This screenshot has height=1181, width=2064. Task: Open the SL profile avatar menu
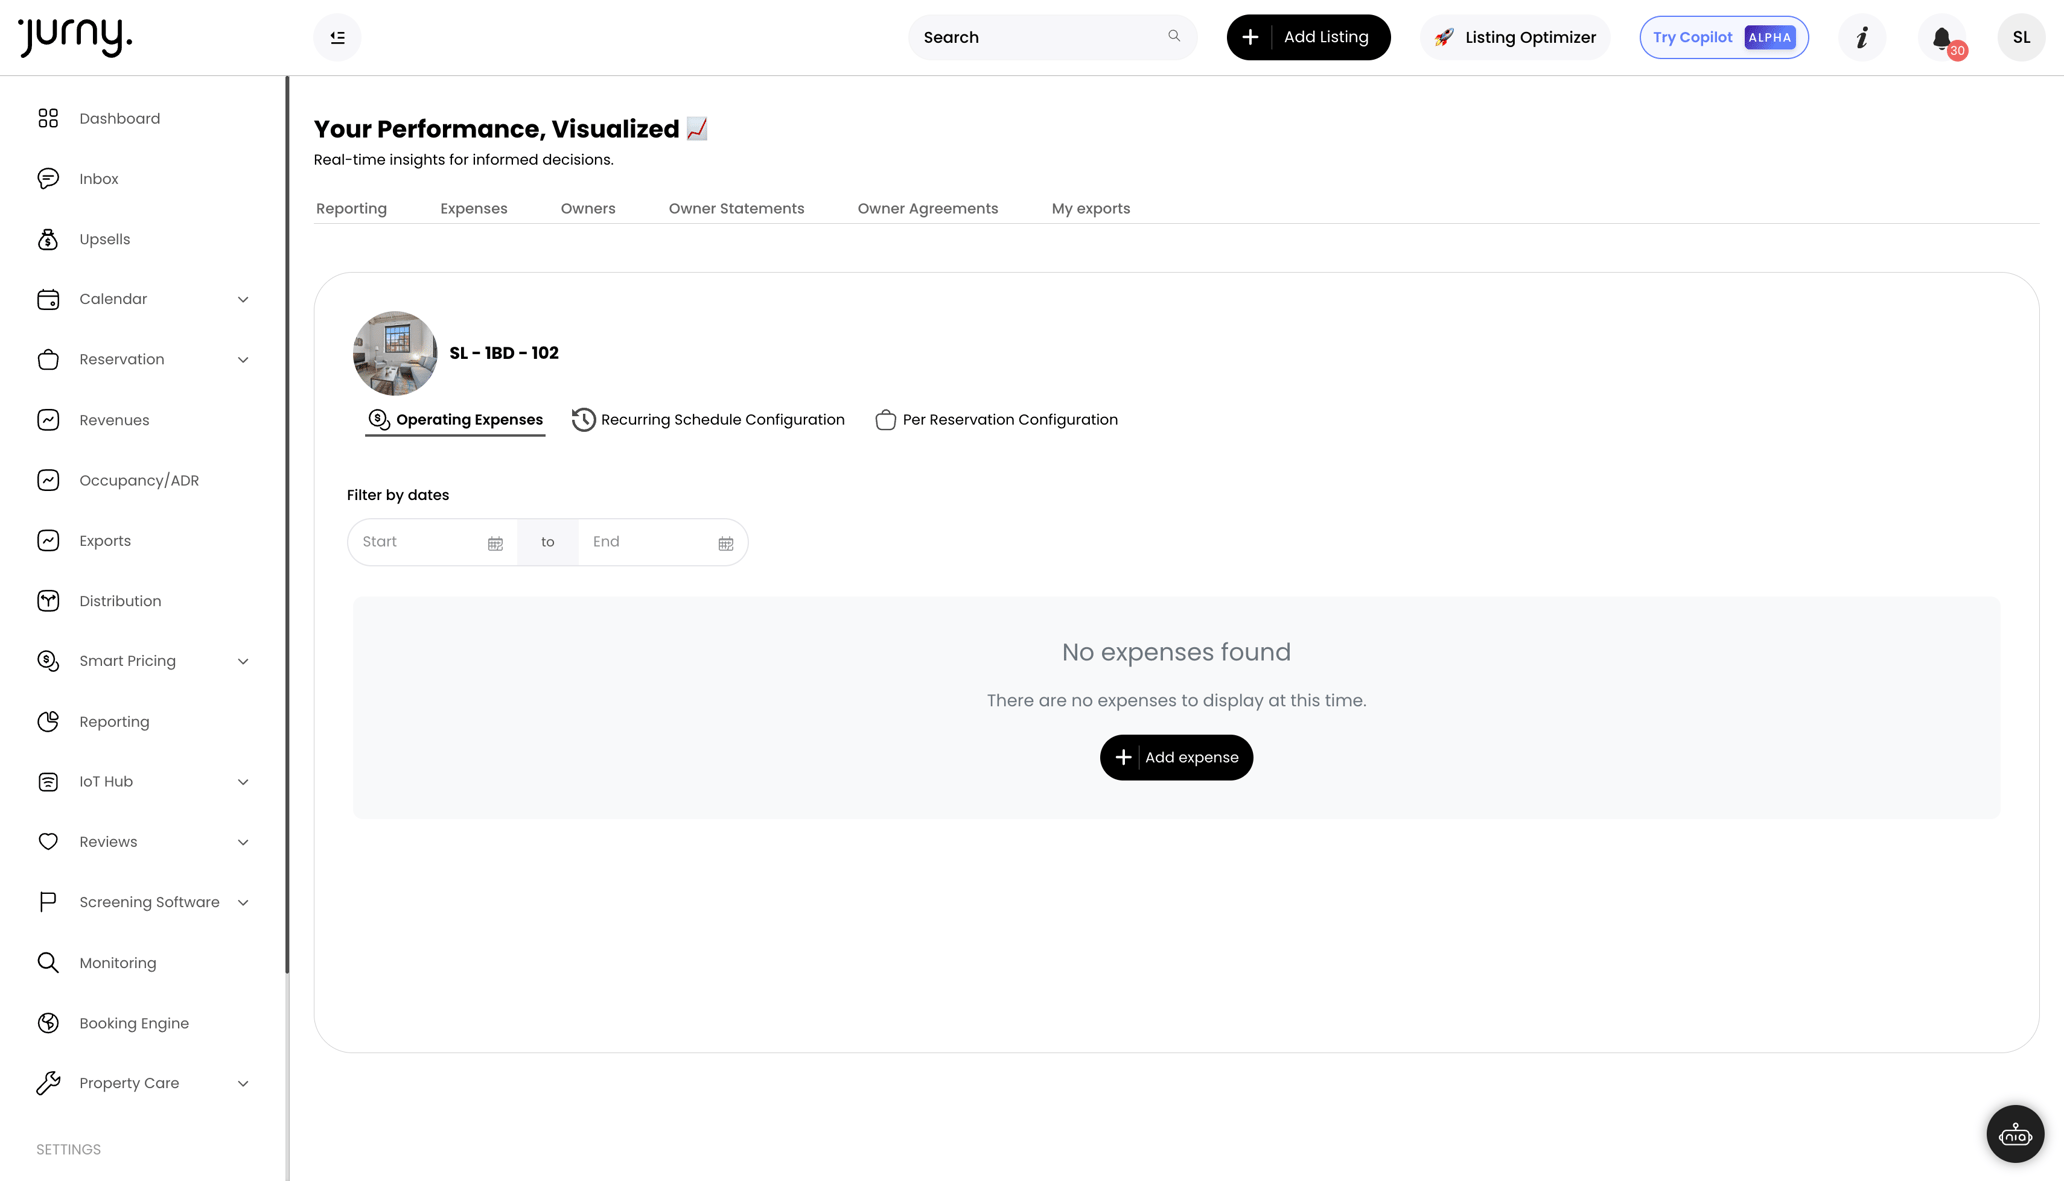coord(2020,37)
